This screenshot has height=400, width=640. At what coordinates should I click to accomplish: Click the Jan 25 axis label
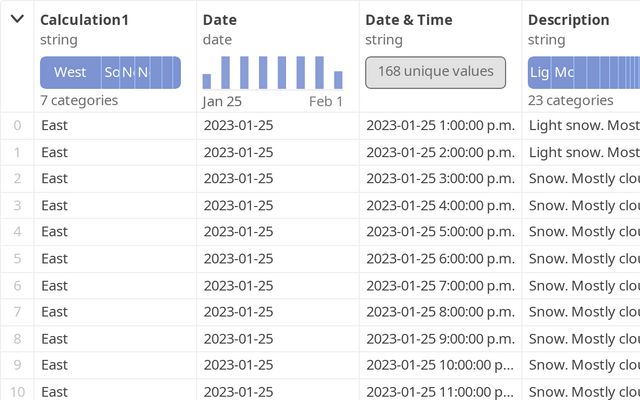click(222, 102)
